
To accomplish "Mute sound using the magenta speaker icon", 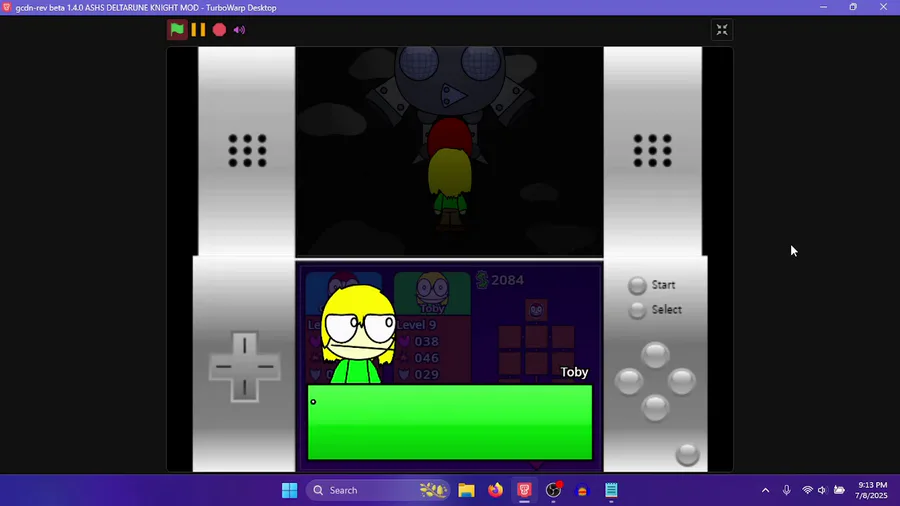I will 239,30.
